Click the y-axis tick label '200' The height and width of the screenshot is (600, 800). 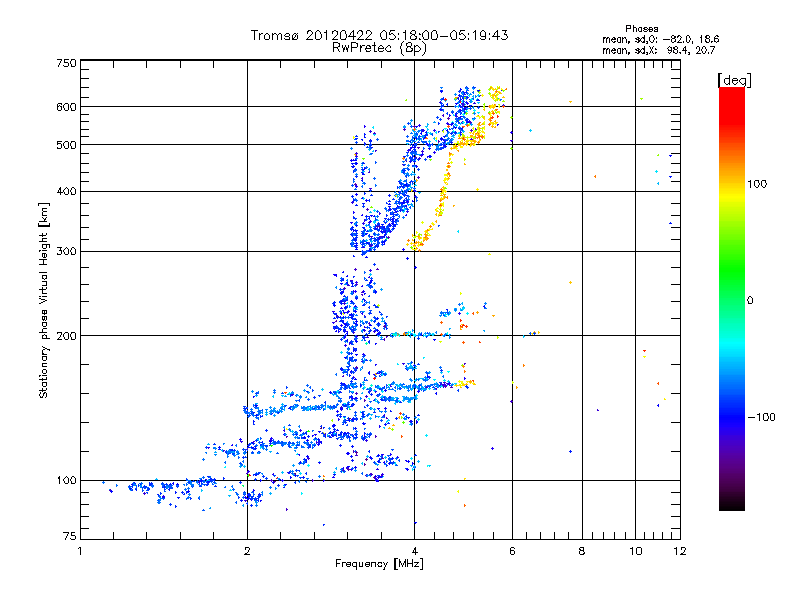(x=66, y=336)
